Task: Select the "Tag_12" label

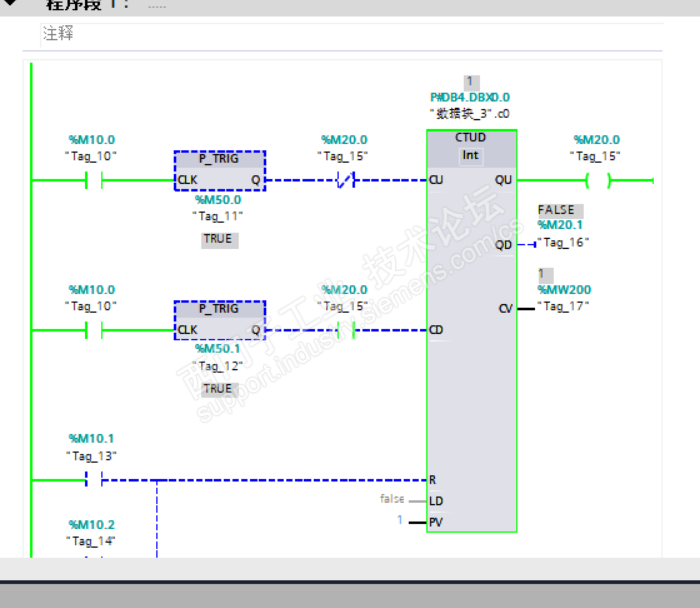Action: (217, 366)
